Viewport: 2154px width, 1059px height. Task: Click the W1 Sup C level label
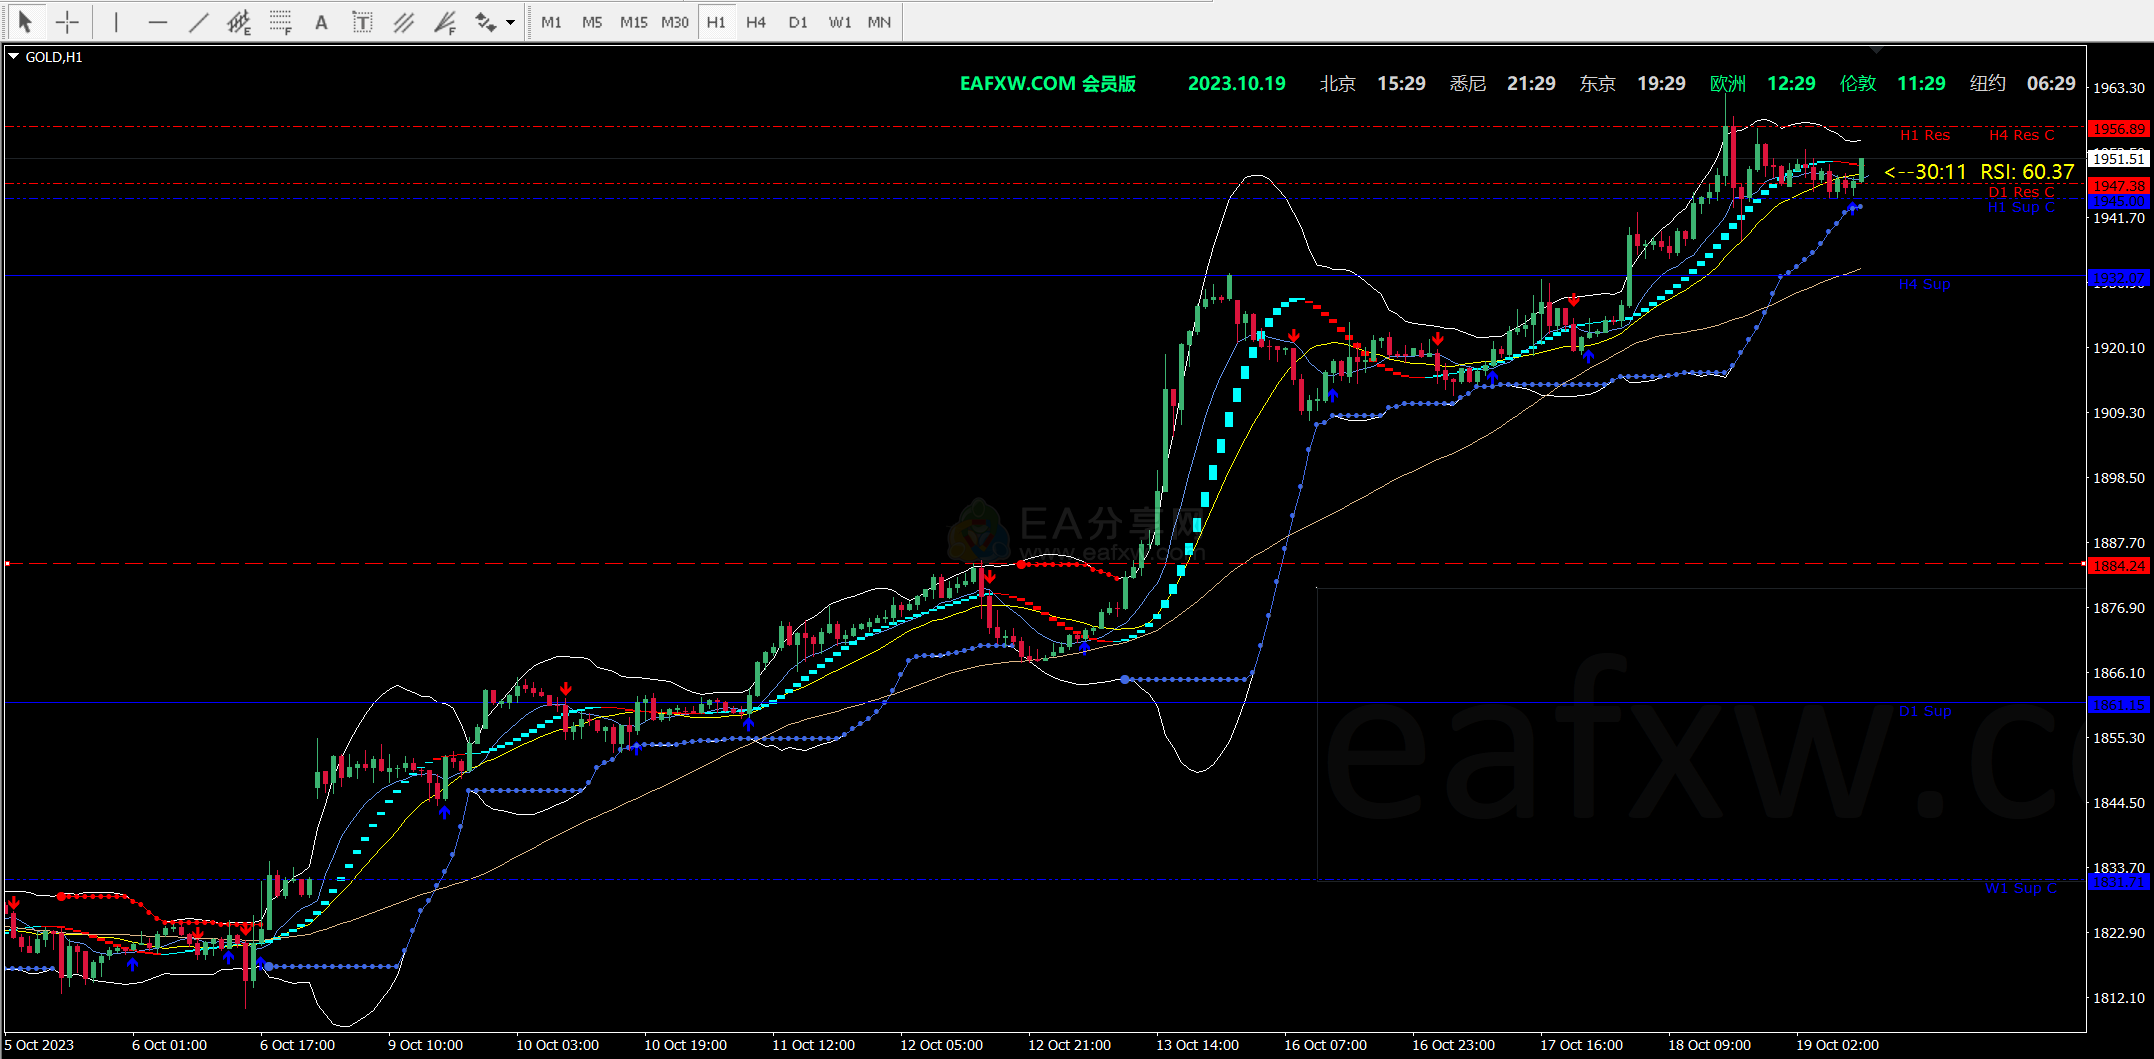coord(2021,888)
